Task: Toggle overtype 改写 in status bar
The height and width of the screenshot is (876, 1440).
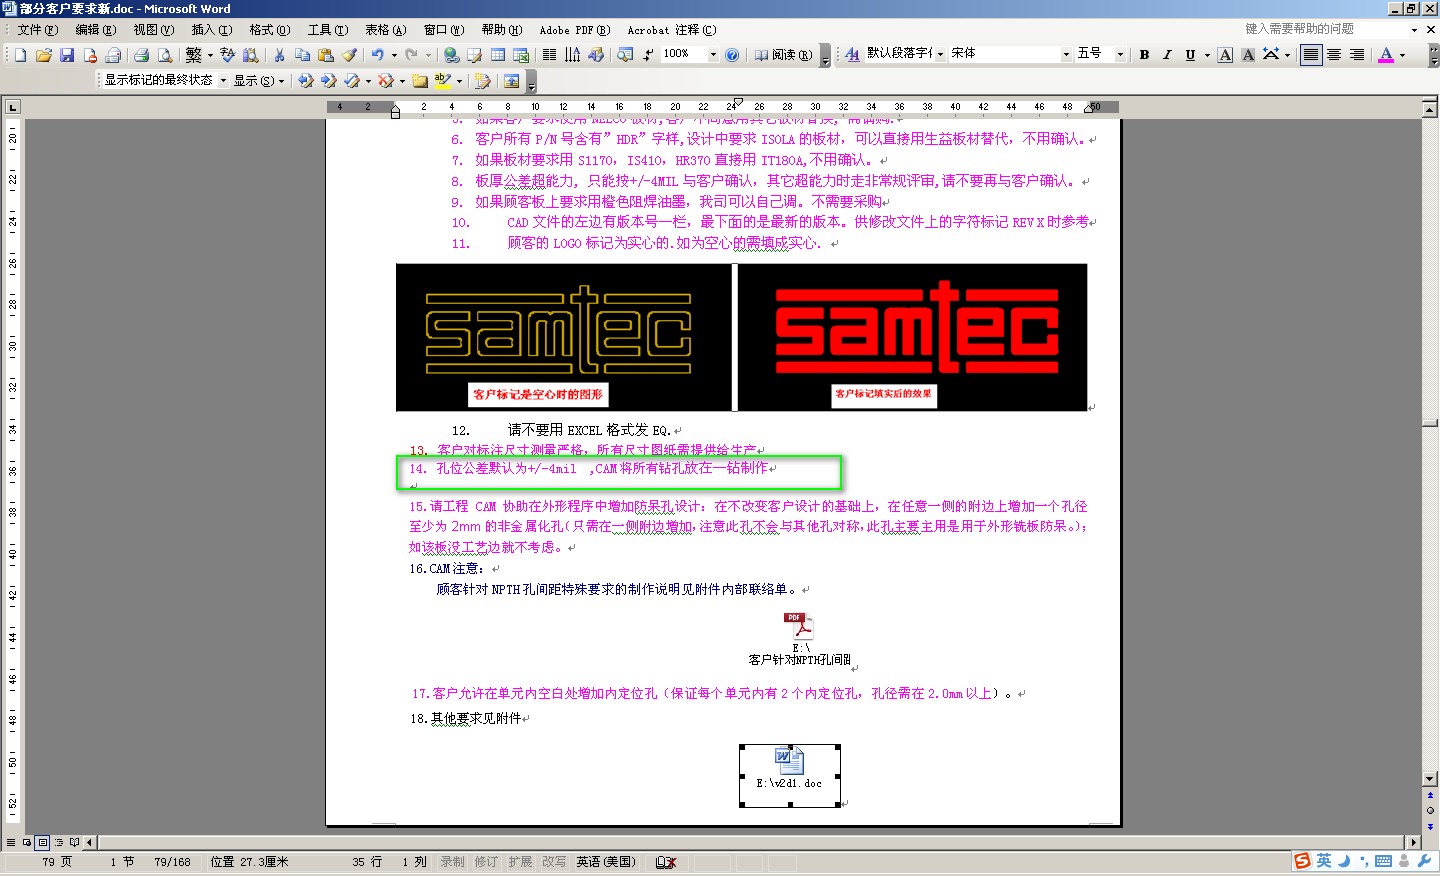Action: click(x=554, y=862)
